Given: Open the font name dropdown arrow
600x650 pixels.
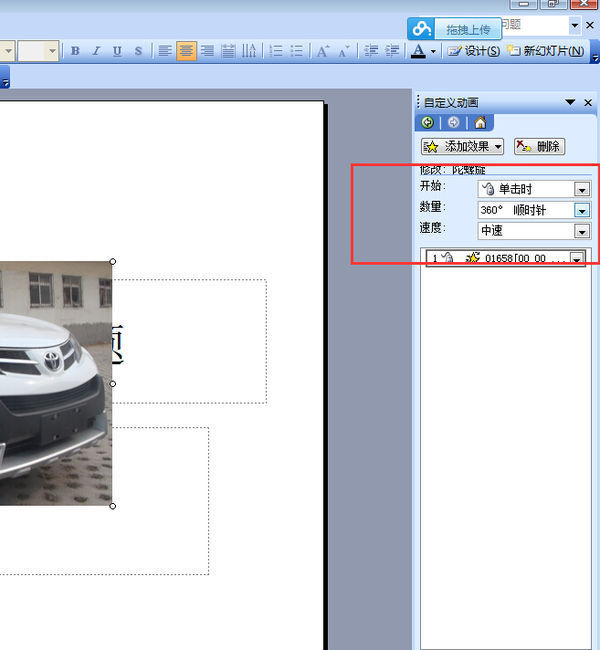Looking at the screenshot, I should point(8,51).
